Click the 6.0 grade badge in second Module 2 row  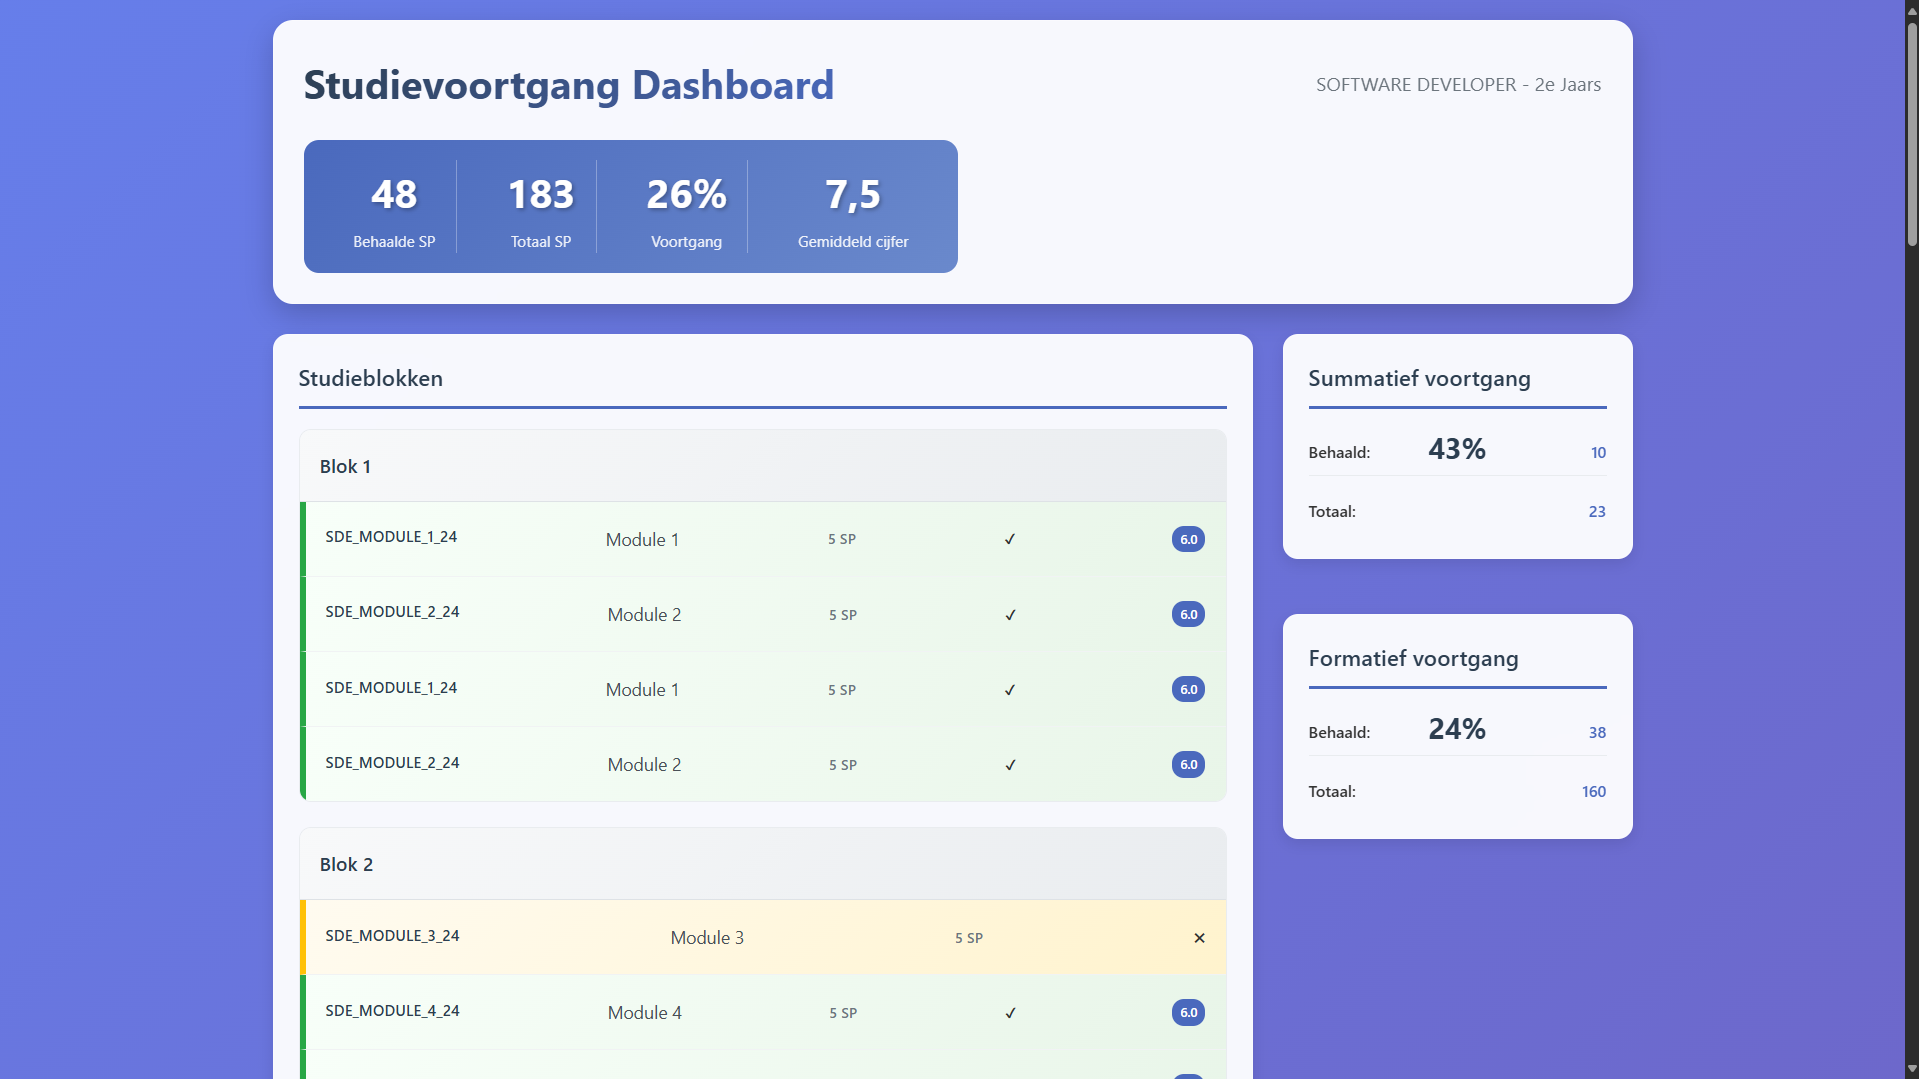click(1188, 764)
